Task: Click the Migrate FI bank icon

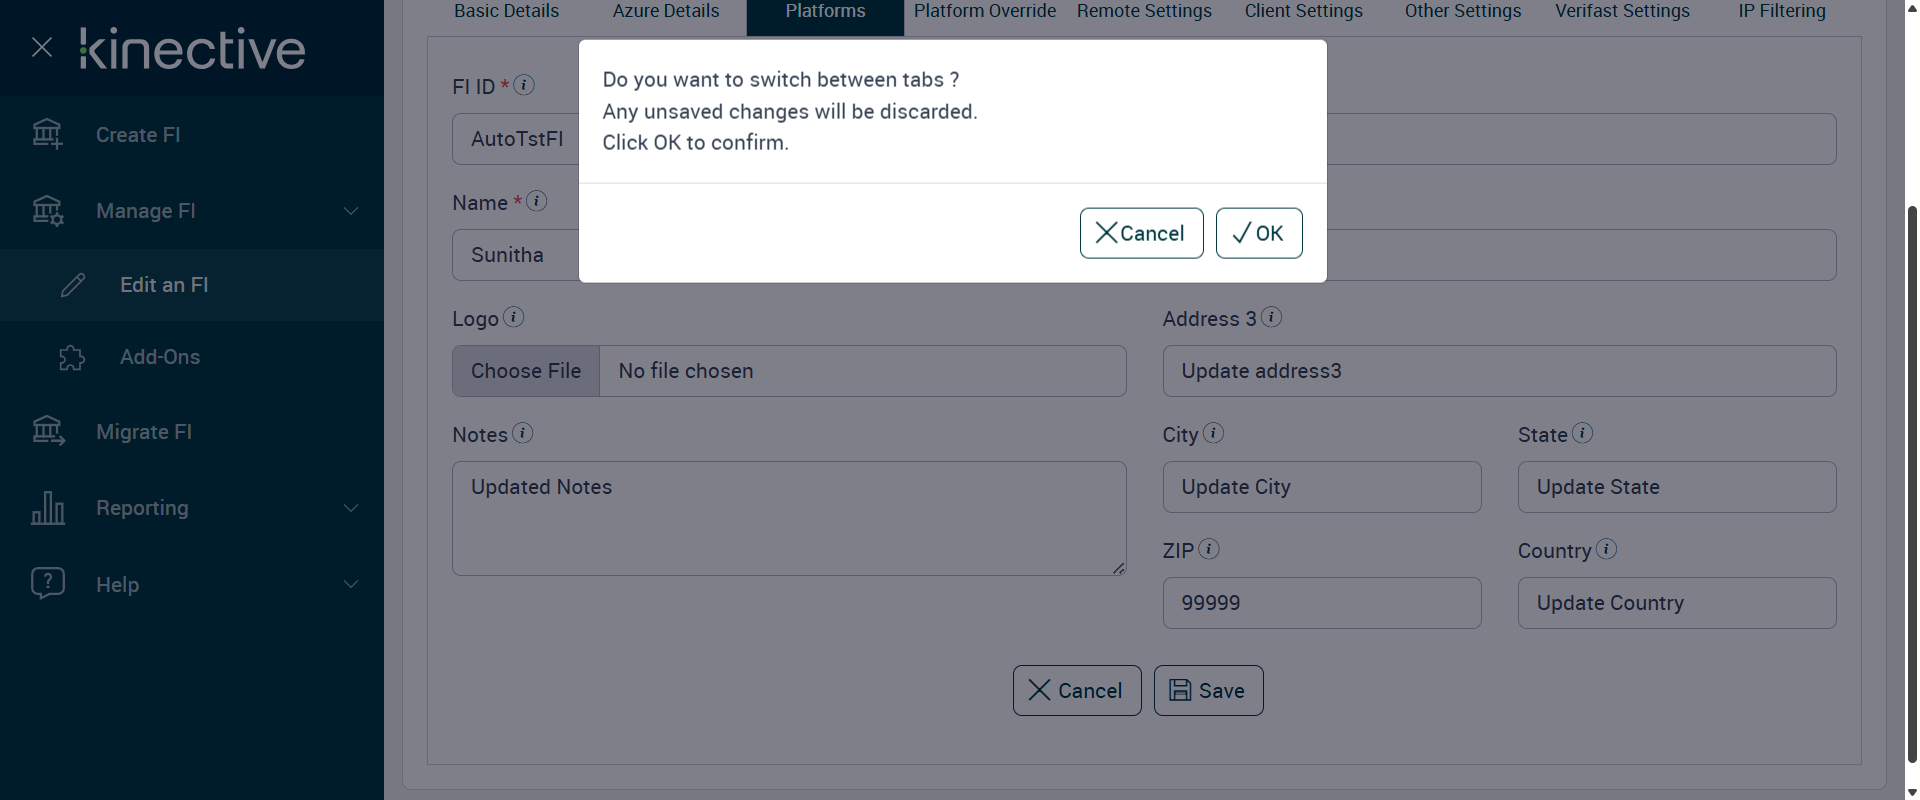Action: coord(47,431)
